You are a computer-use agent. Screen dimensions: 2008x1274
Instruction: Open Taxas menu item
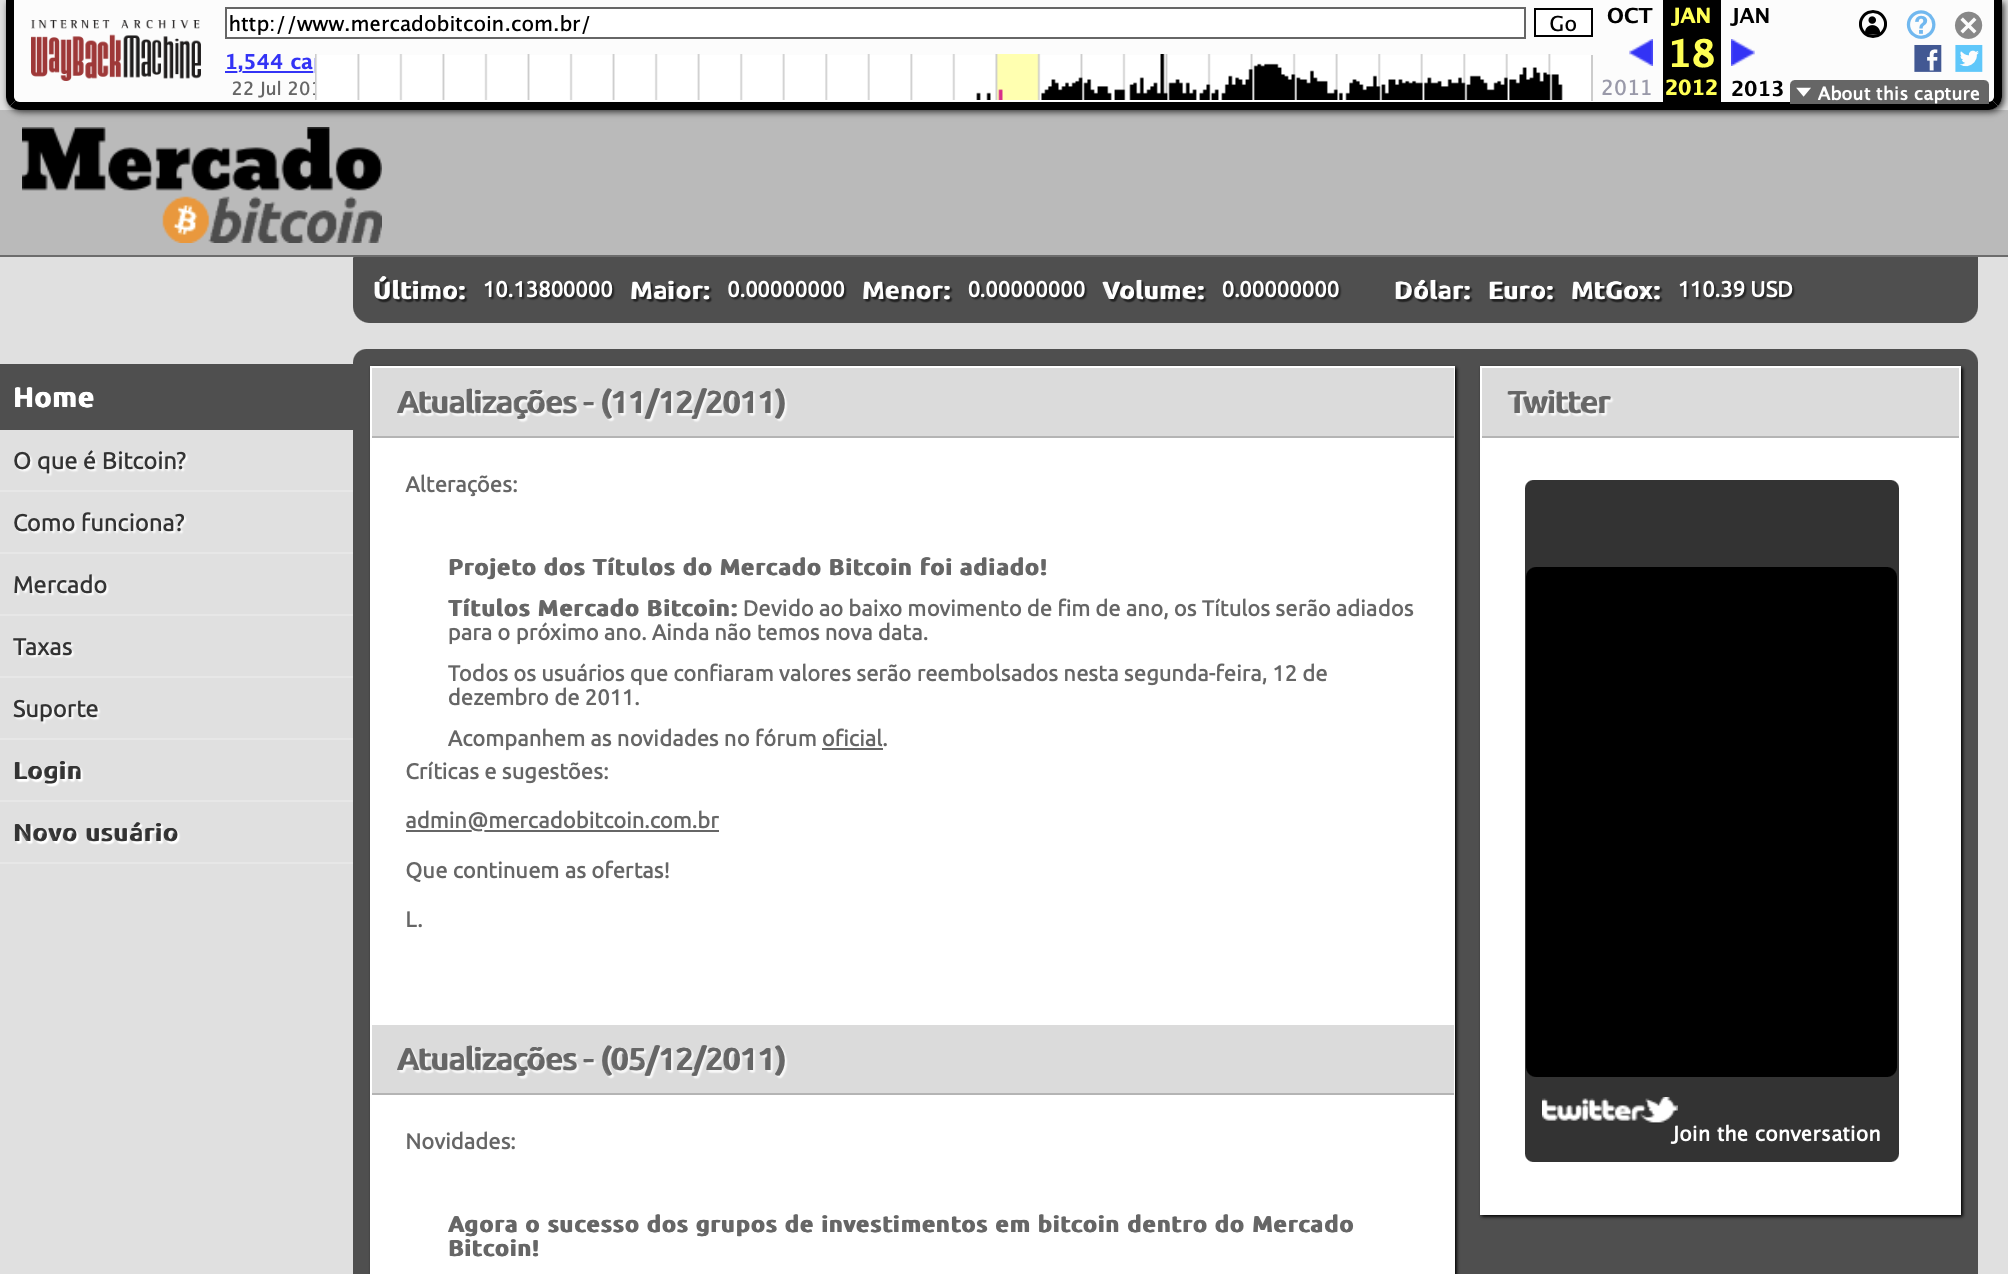click(x=176, y=647)
